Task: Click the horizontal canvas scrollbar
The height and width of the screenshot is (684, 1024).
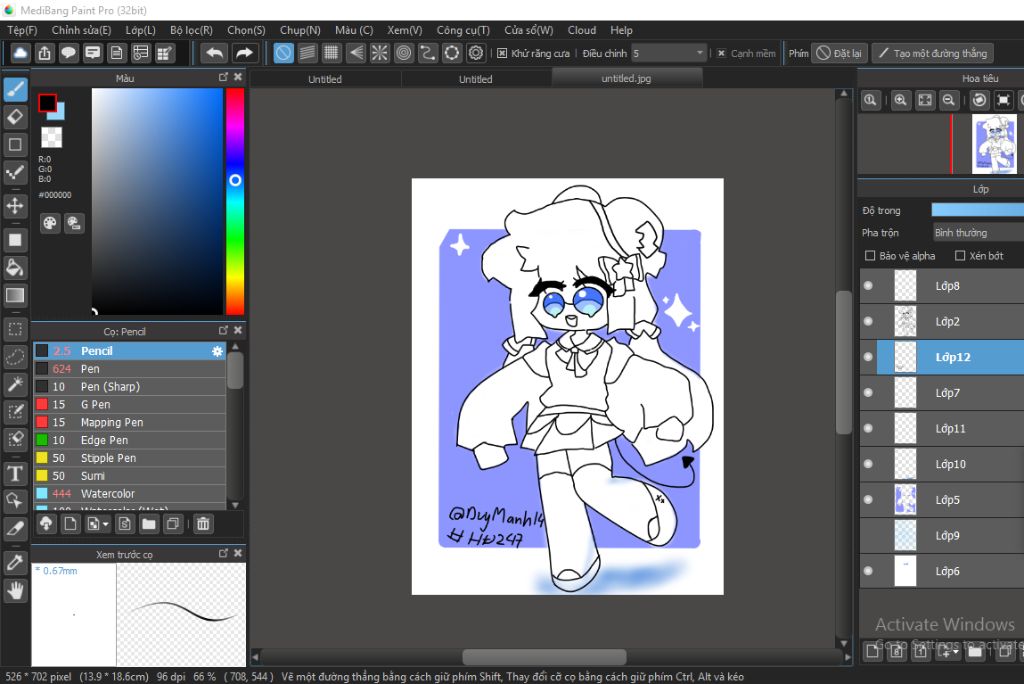Action: [x=544, y=657]
